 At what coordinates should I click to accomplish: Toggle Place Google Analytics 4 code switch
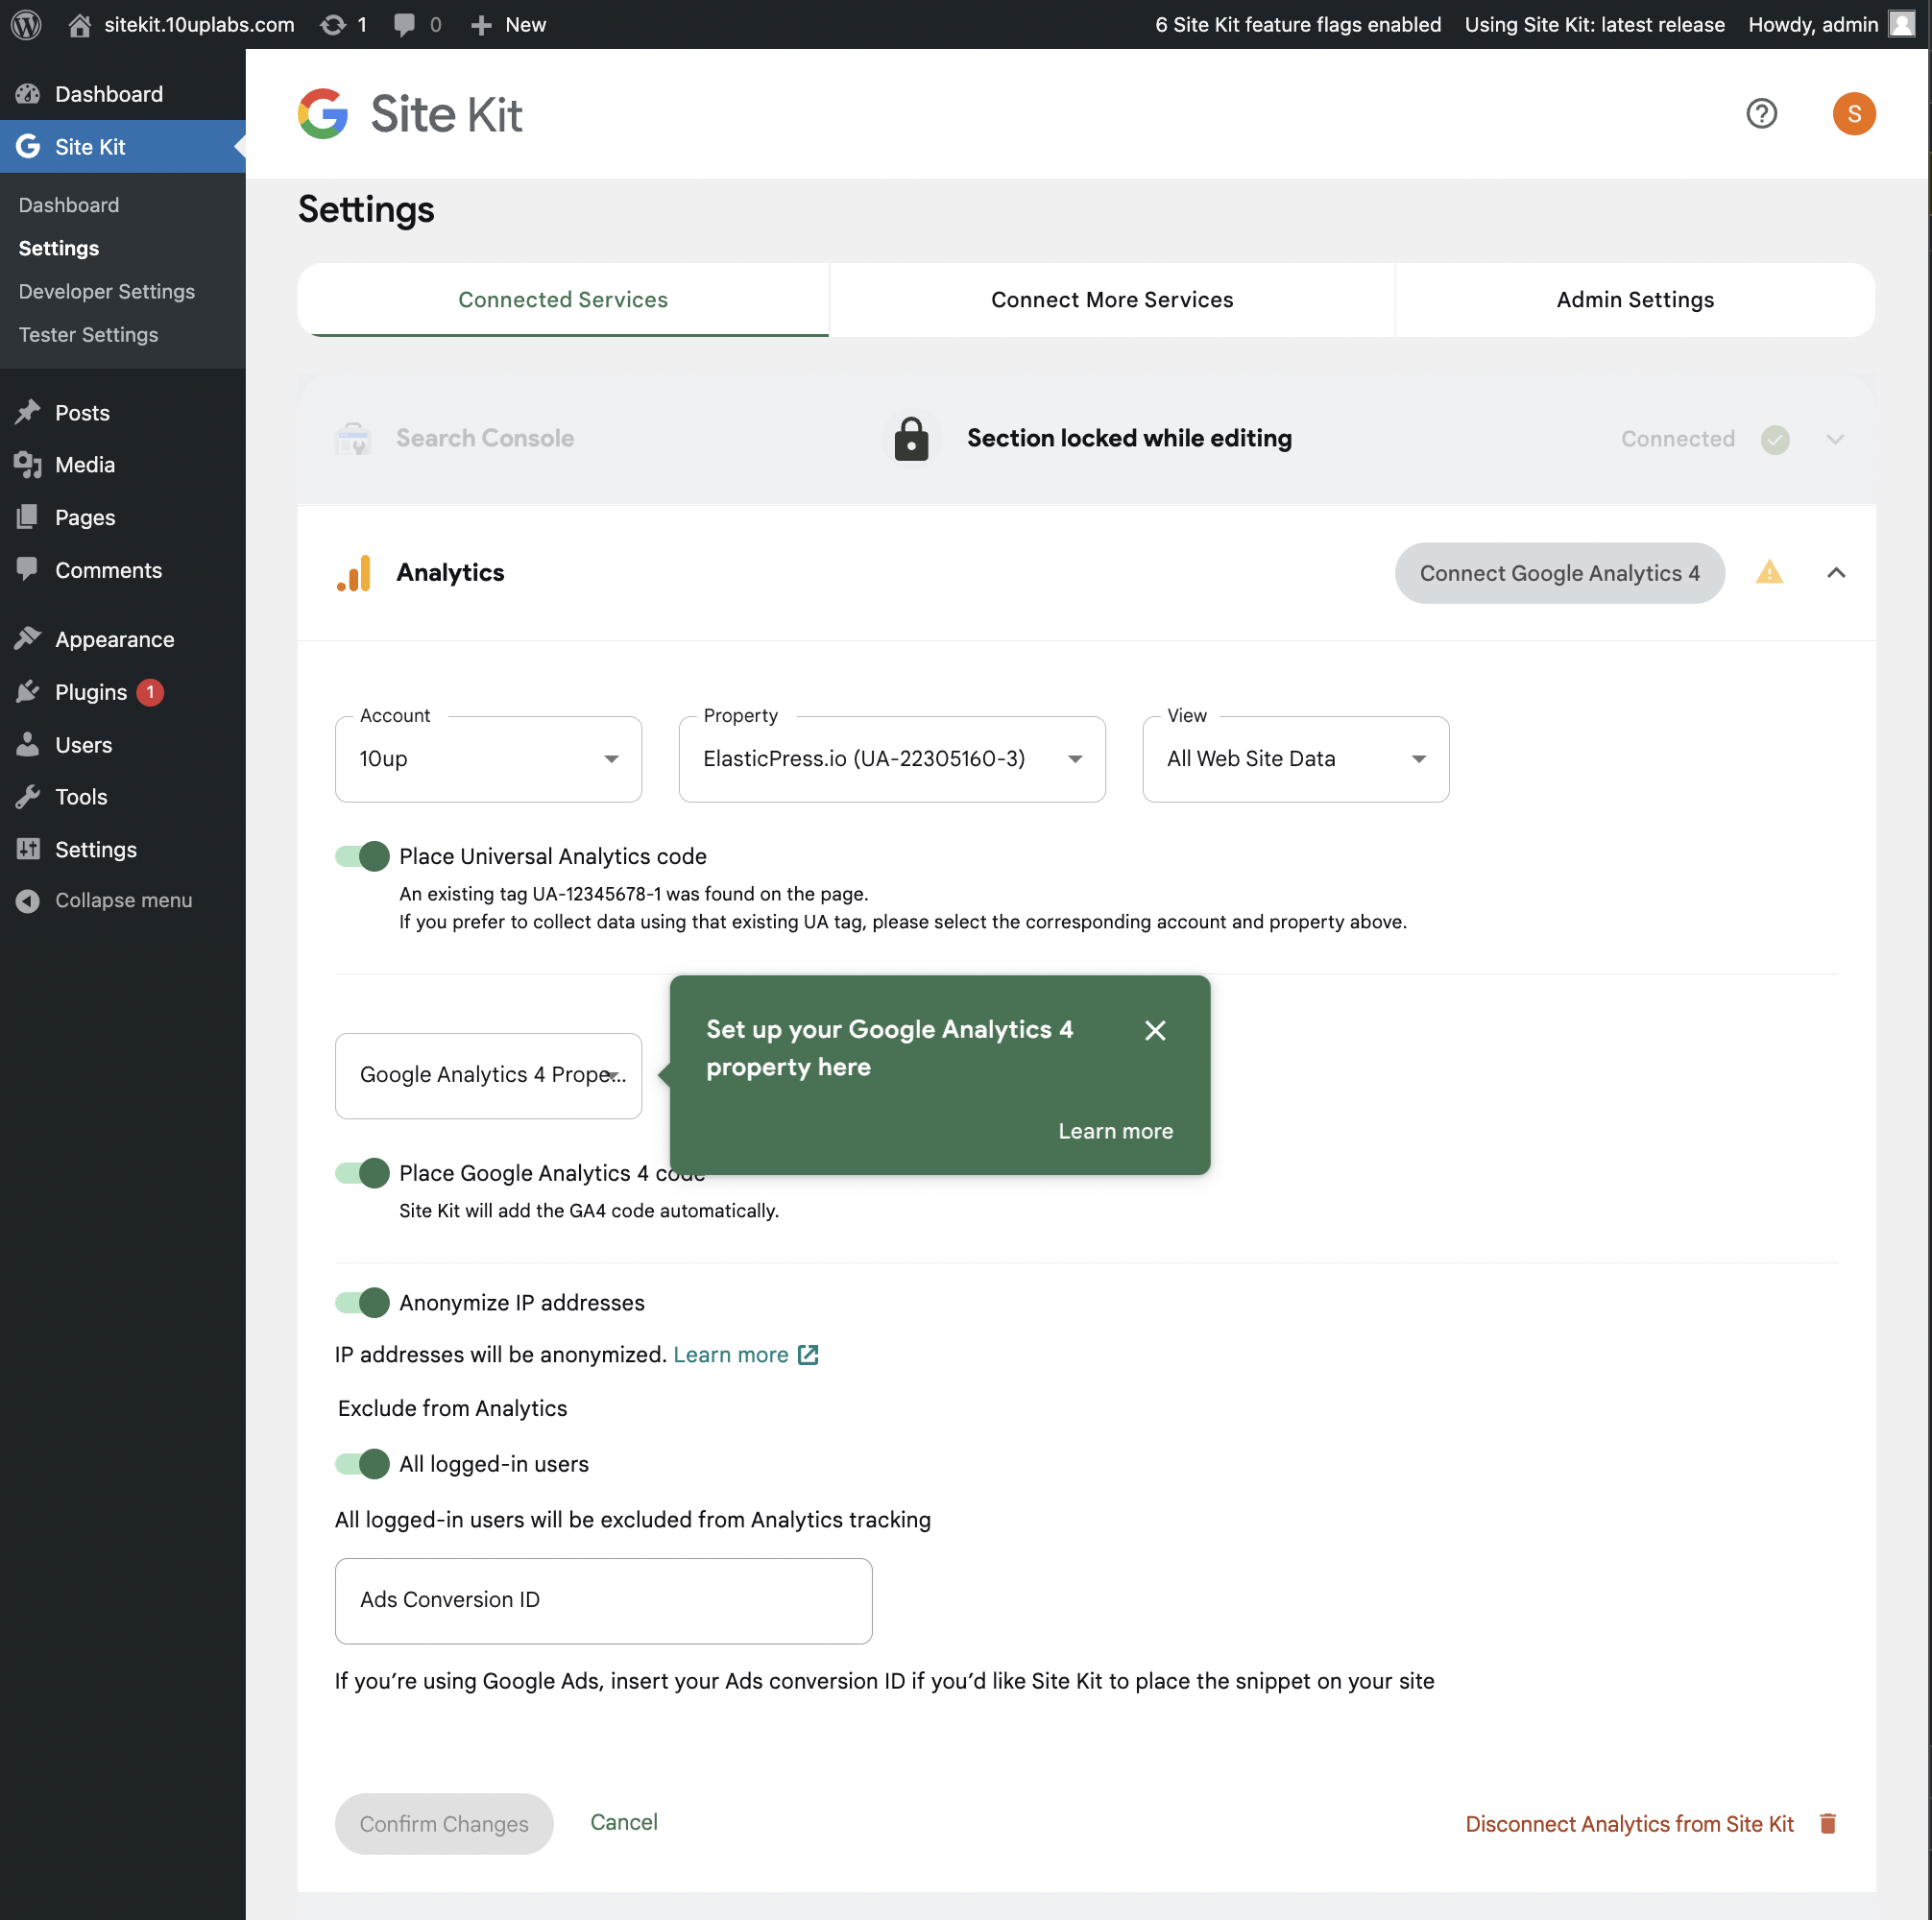click(362, 1173)
